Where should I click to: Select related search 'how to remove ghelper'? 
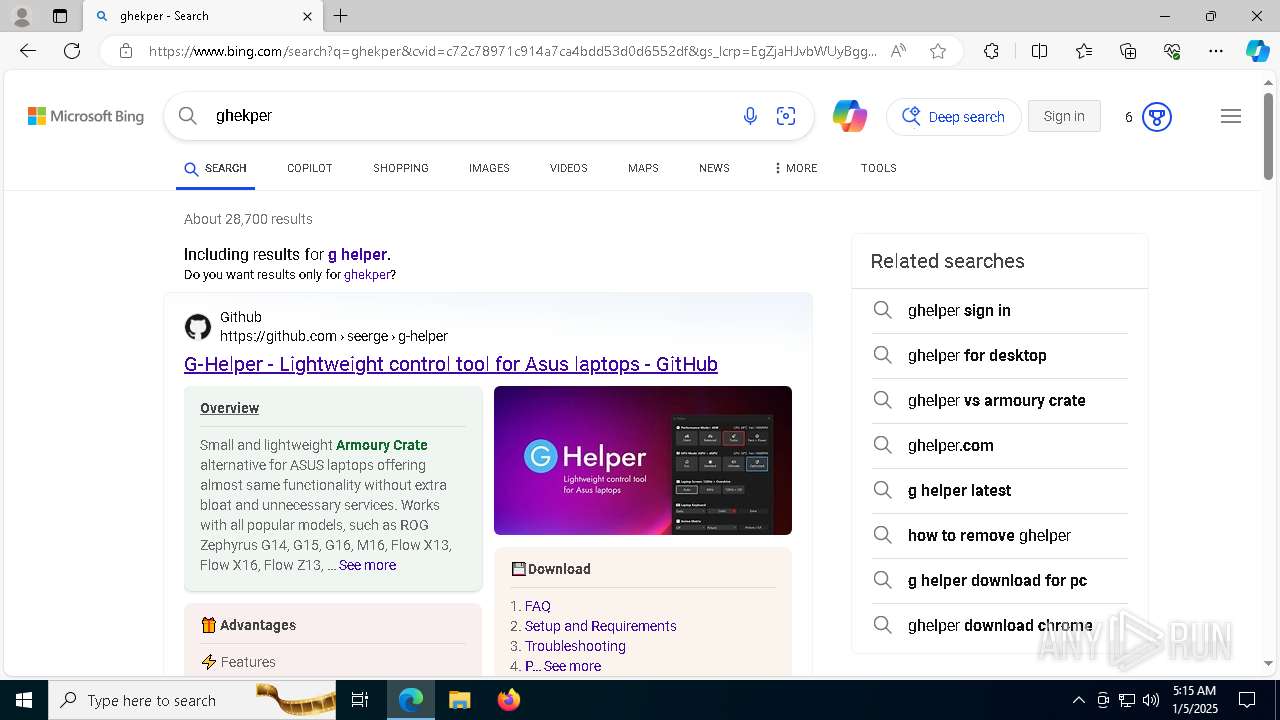(1000, 536)
